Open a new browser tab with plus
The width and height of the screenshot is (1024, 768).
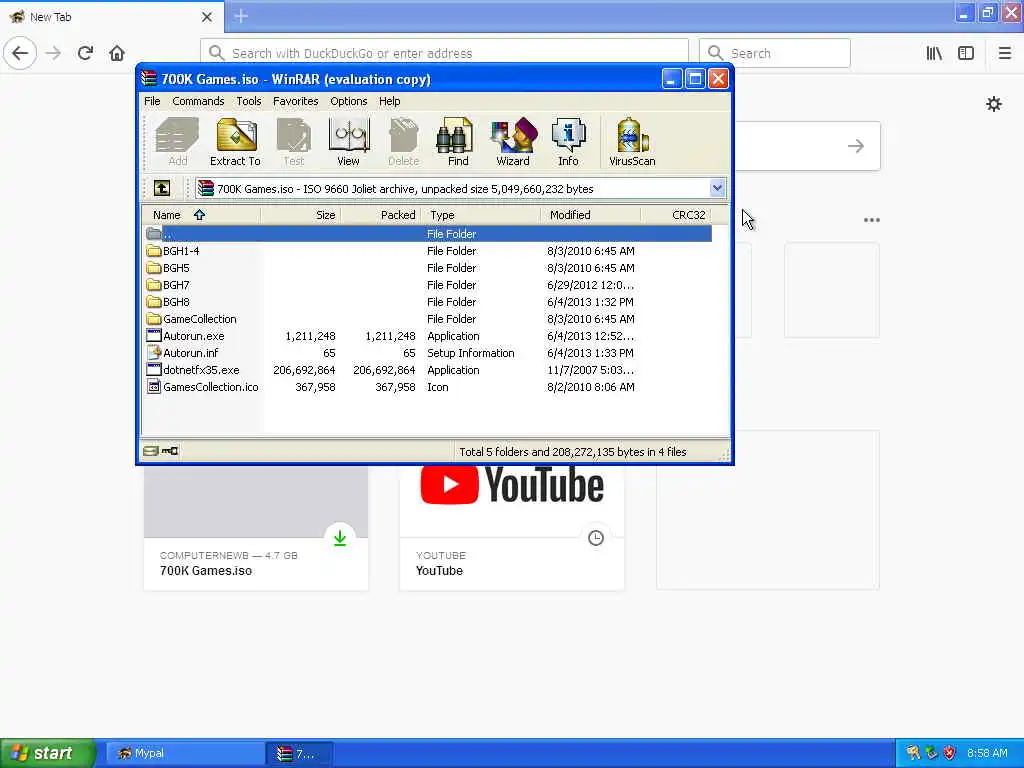click(x=241, y=16)
